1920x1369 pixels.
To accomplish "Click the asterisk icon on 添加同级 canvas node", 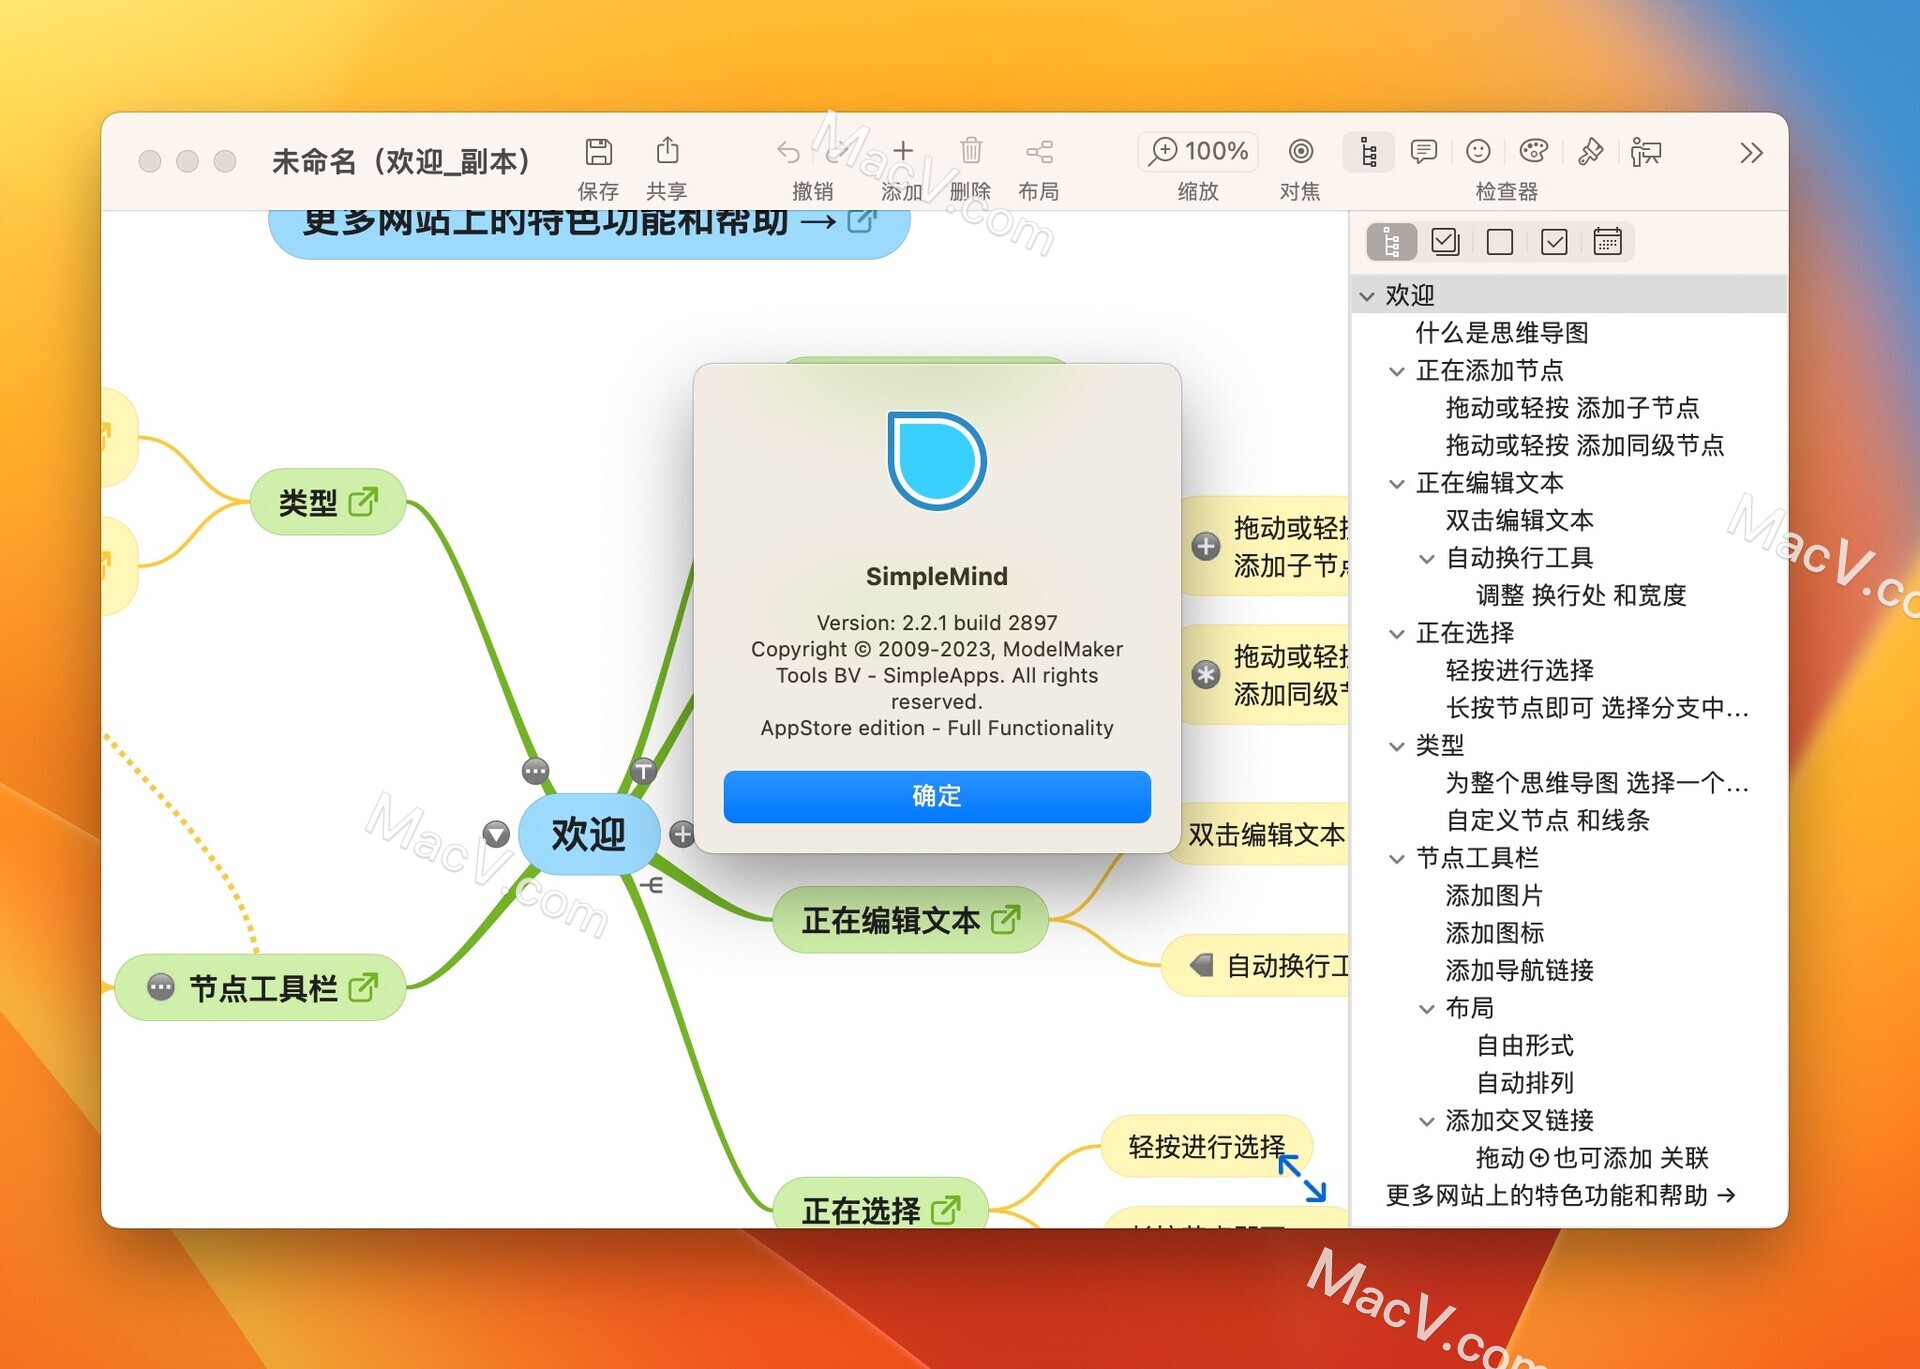I will click(x=1206, y=675).
